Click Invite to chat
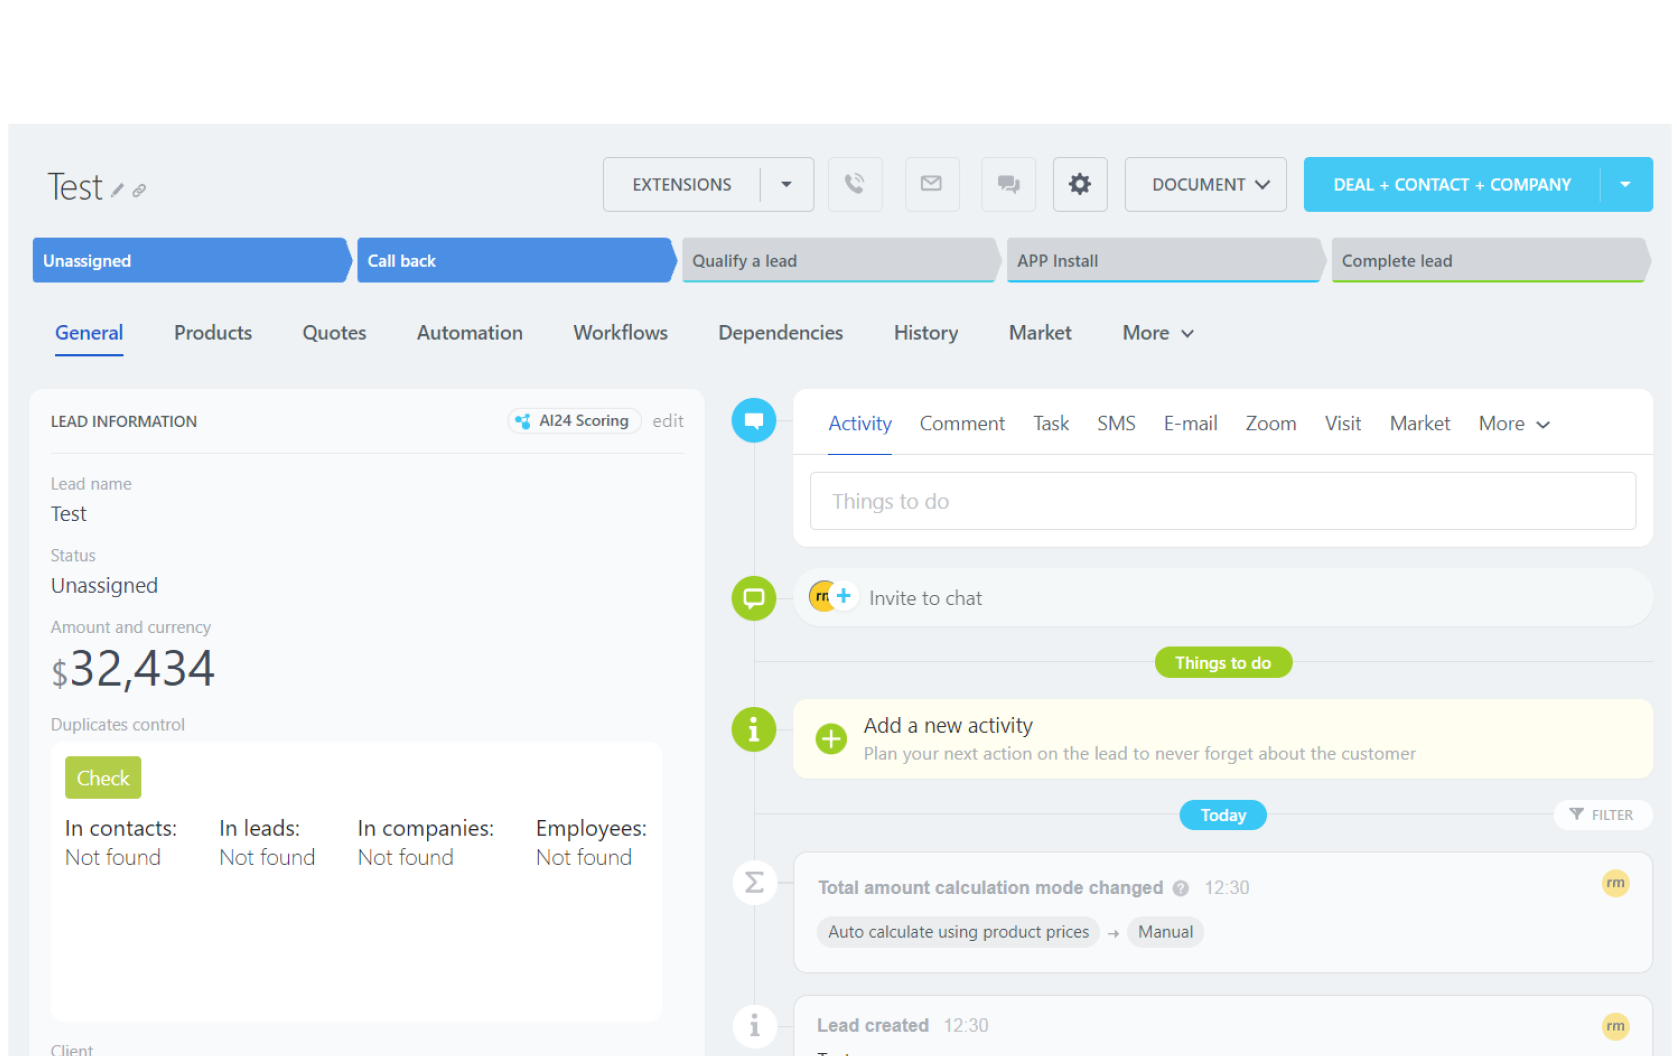1677x1056 pixels. pos(925,598)
